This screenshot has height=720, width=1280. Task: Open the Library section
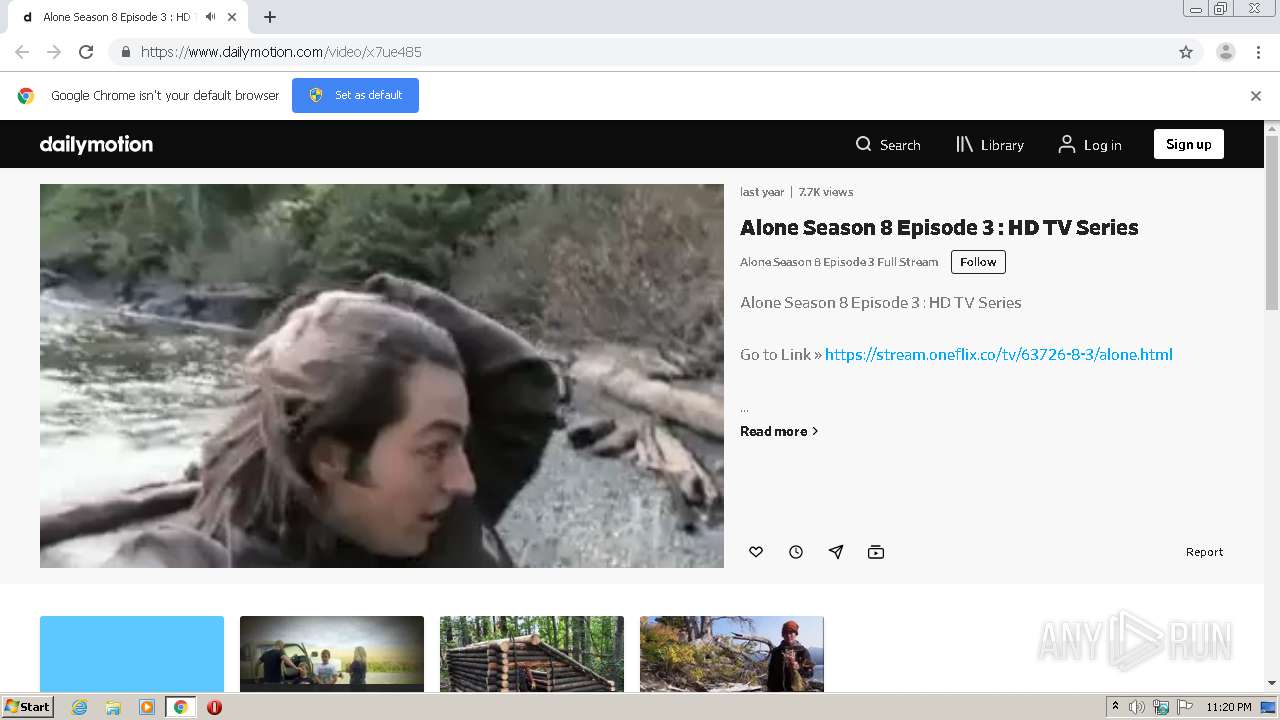click(990, 144)
